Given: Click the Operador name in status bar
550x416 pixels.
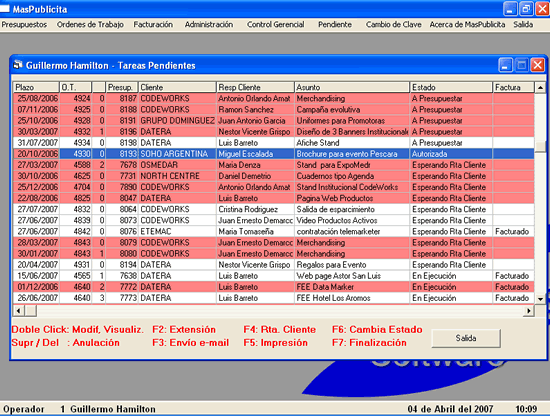Looking at the screenshot, I should click(x=113, y=409).
